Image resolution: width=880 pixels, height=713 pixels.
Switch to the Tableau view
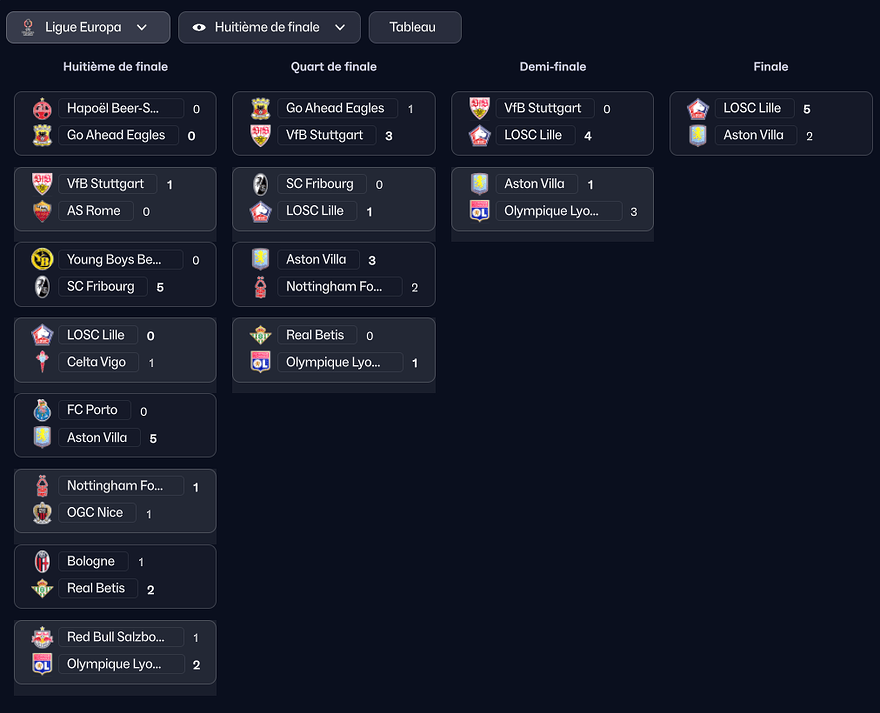pyautogui.click(x=414, y=28)
